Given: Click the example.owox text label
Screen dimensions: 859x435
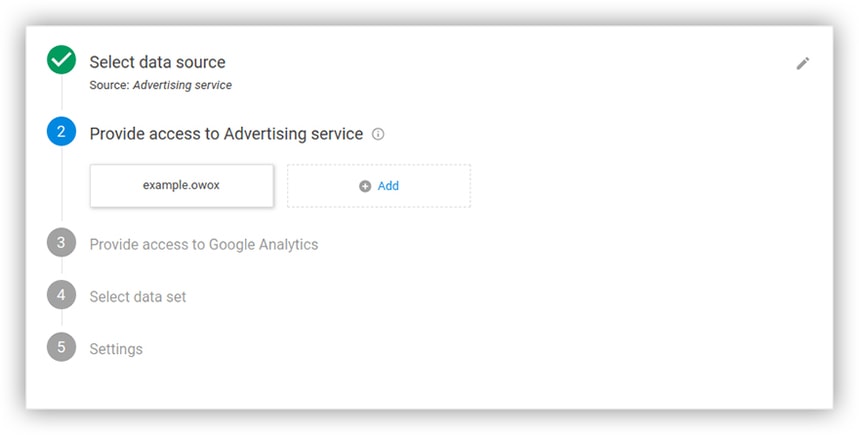Looking at the screenshot, I should click(181, 186).
